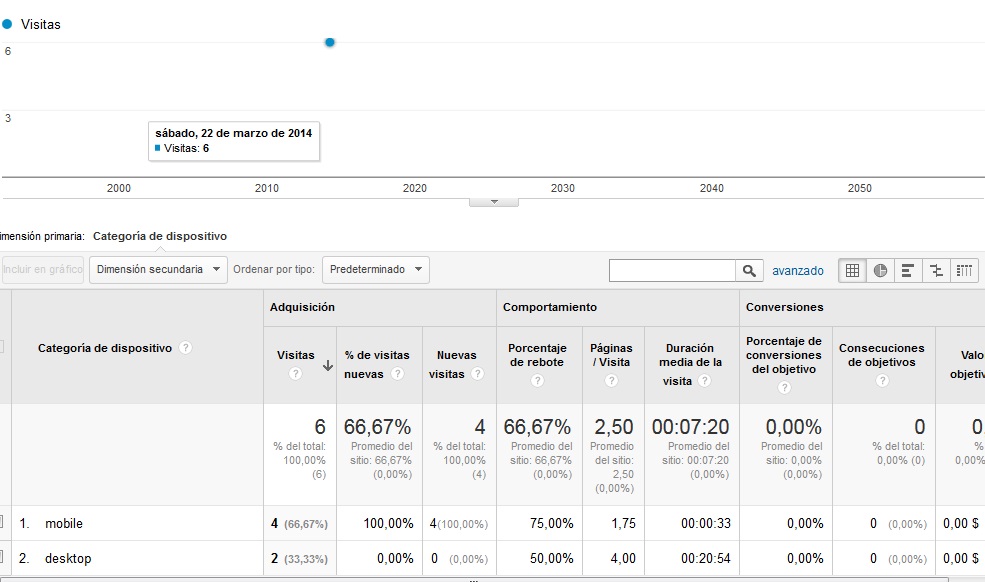985x582 pixels.
Task: Open help for Porcentaje de rebote
Action: tap(536, 381)
